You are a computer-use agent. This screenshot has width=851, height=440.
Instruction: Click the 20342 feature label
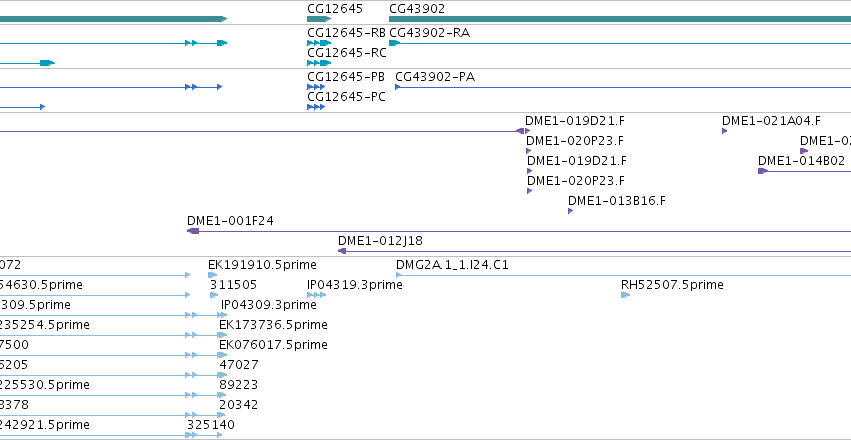pos(238,405)
